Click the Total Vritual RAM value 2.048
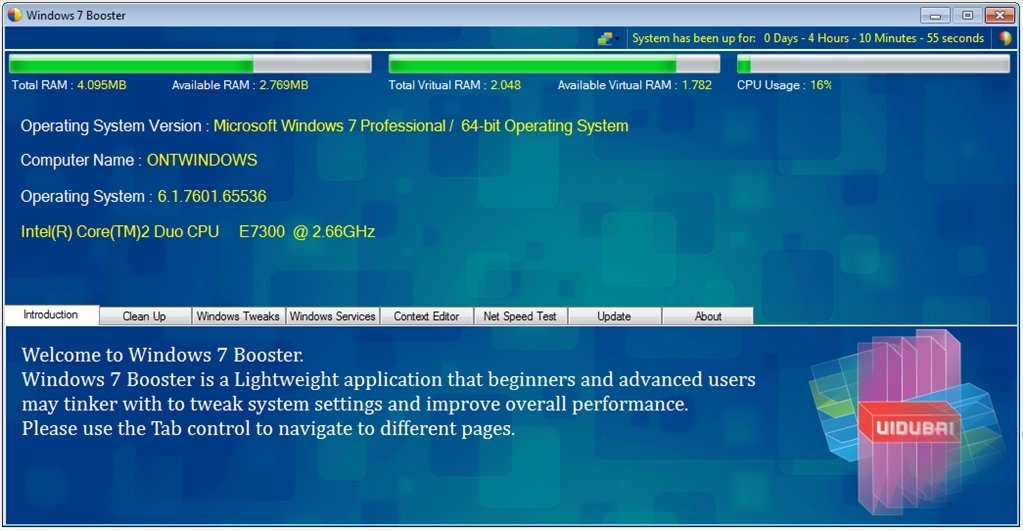This screenshot has width=1023, height=530. coord(506,86)
